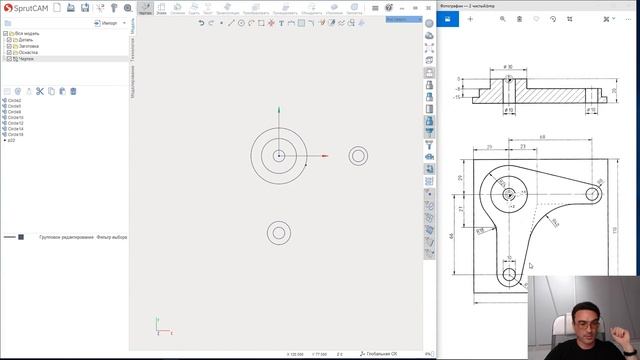
Task: Click the webcam video overlay thumbnail
Action: pos(584,318)
